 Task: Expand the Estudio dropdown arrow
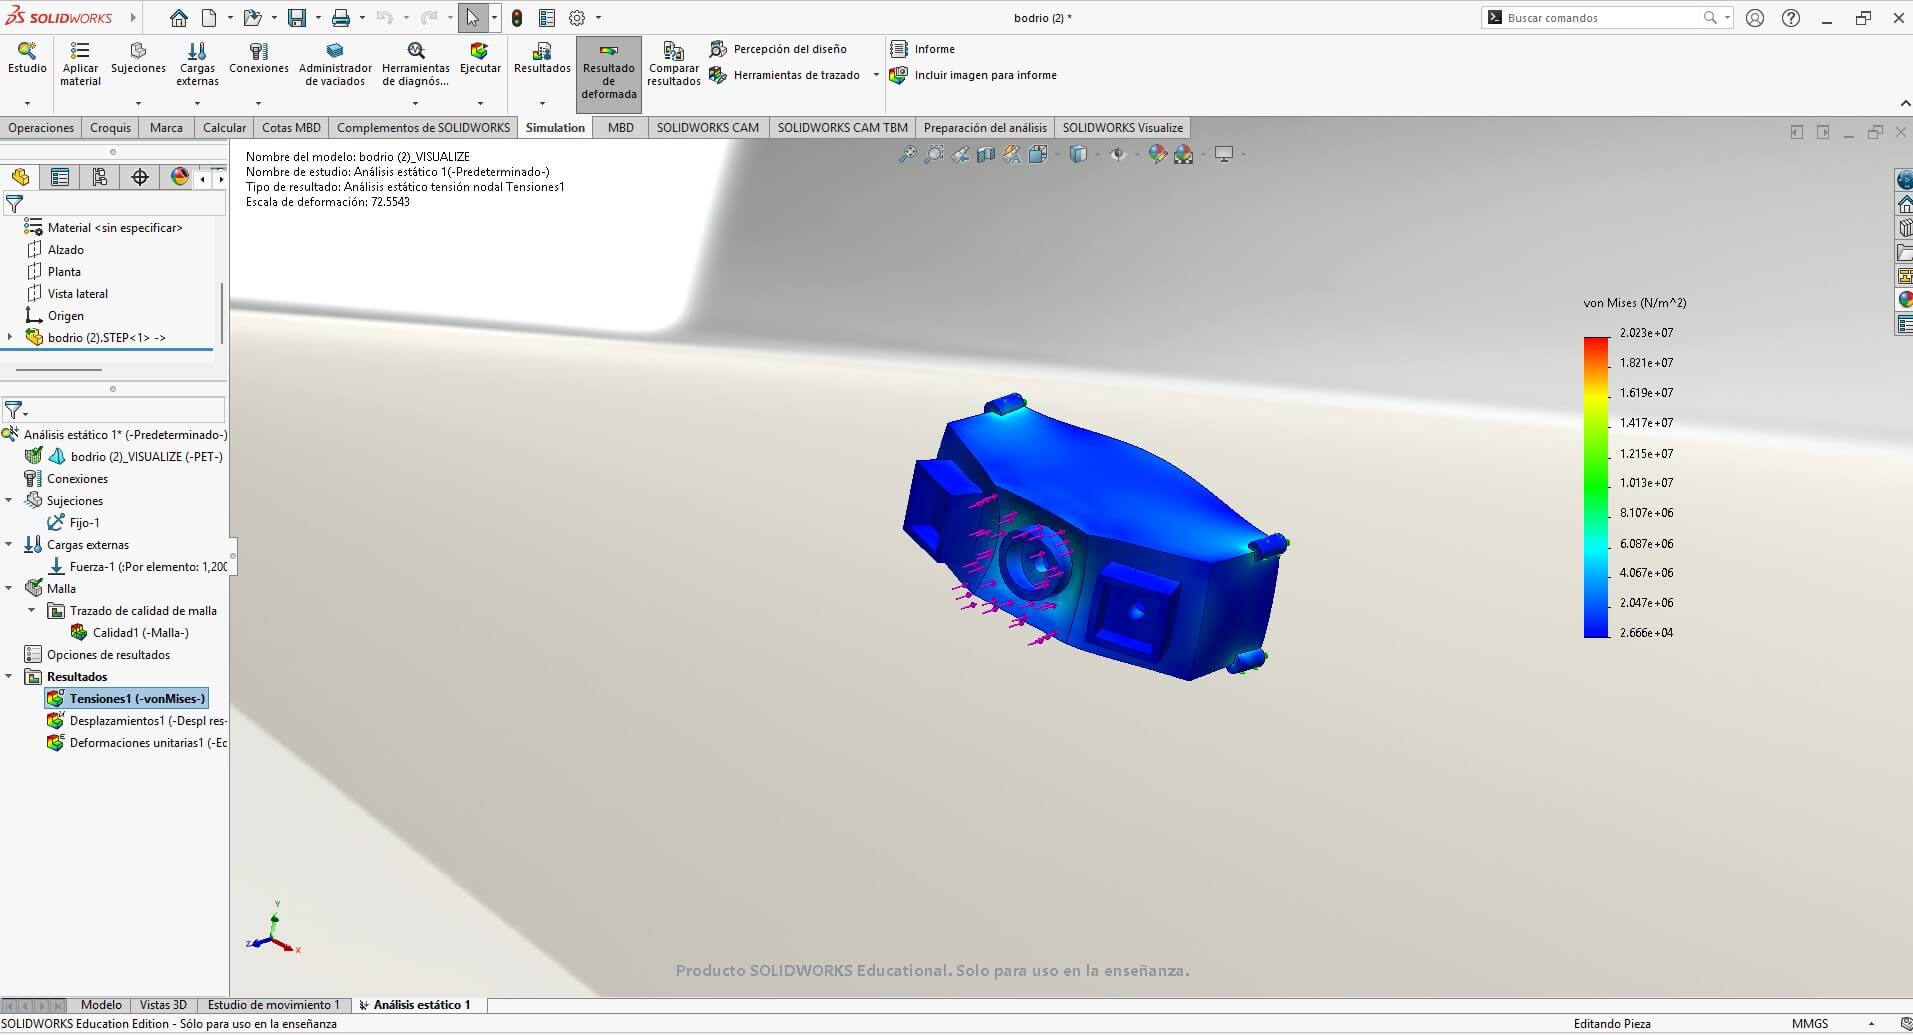(x=27, y=103)
